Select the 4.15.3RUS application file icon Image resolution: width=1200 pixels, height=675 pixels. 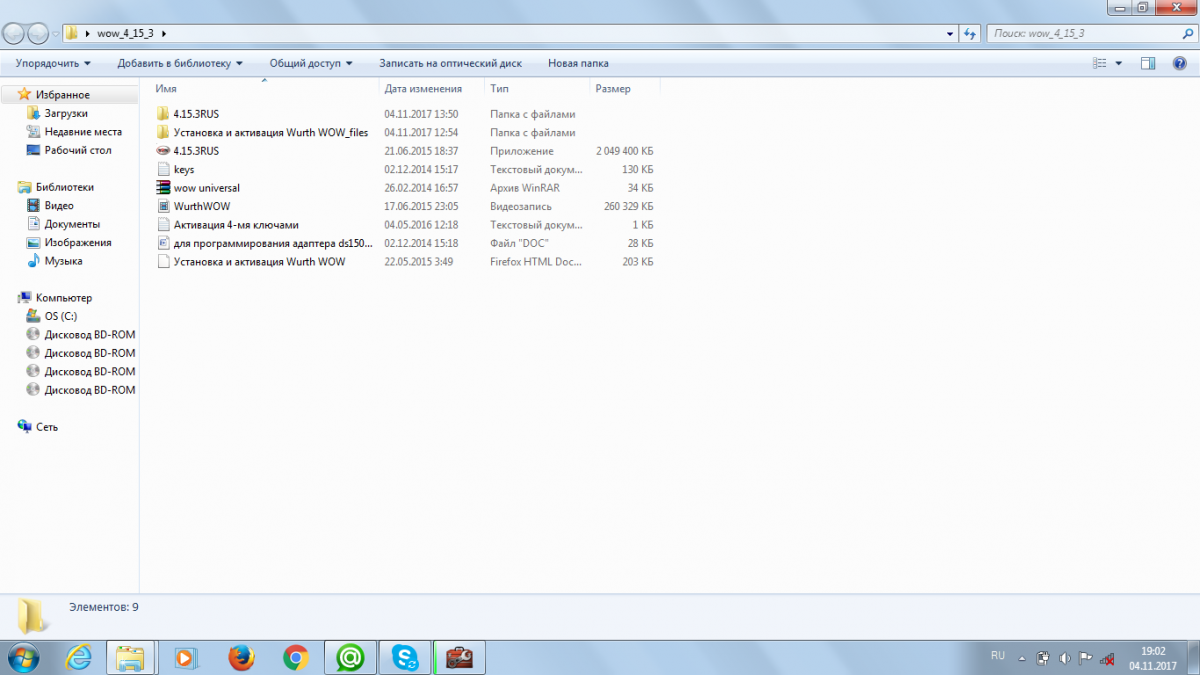pos(164,151)
